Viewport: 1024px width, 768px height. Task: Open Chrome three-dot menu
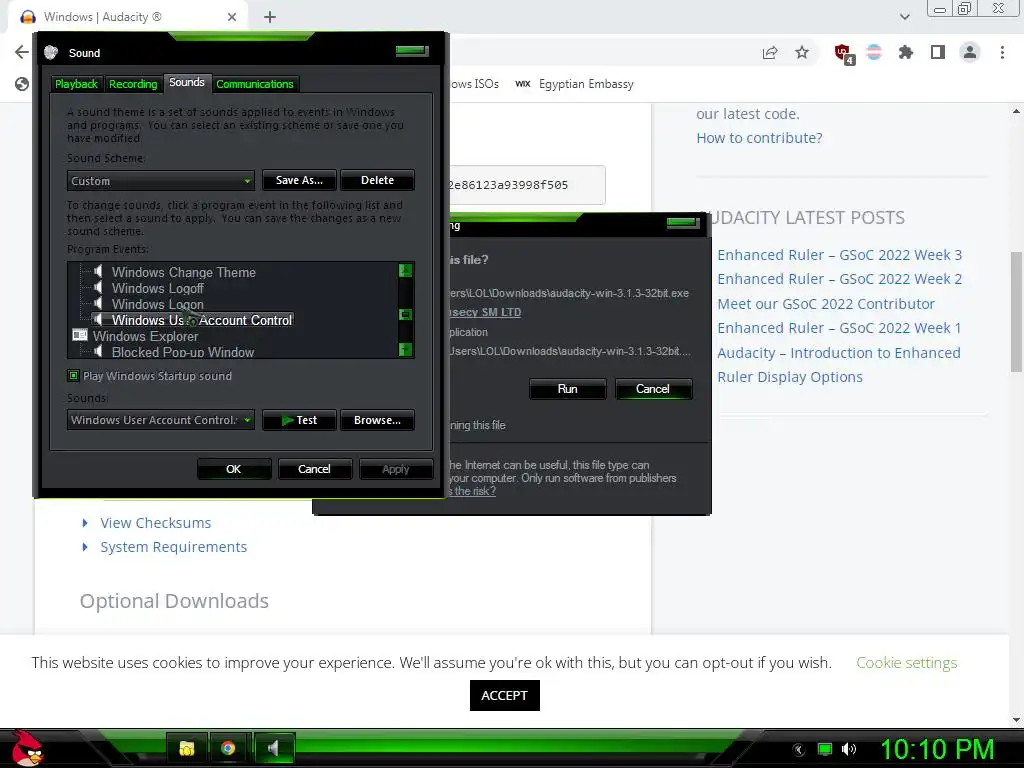click(x=1002, y=52)
